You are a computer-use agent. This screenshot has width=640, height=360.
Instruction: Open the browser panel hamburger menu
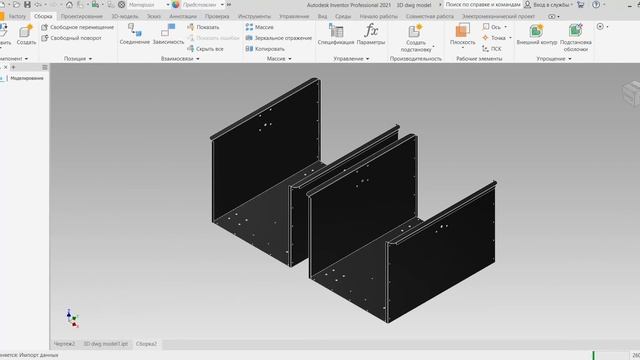pos(45,67)
